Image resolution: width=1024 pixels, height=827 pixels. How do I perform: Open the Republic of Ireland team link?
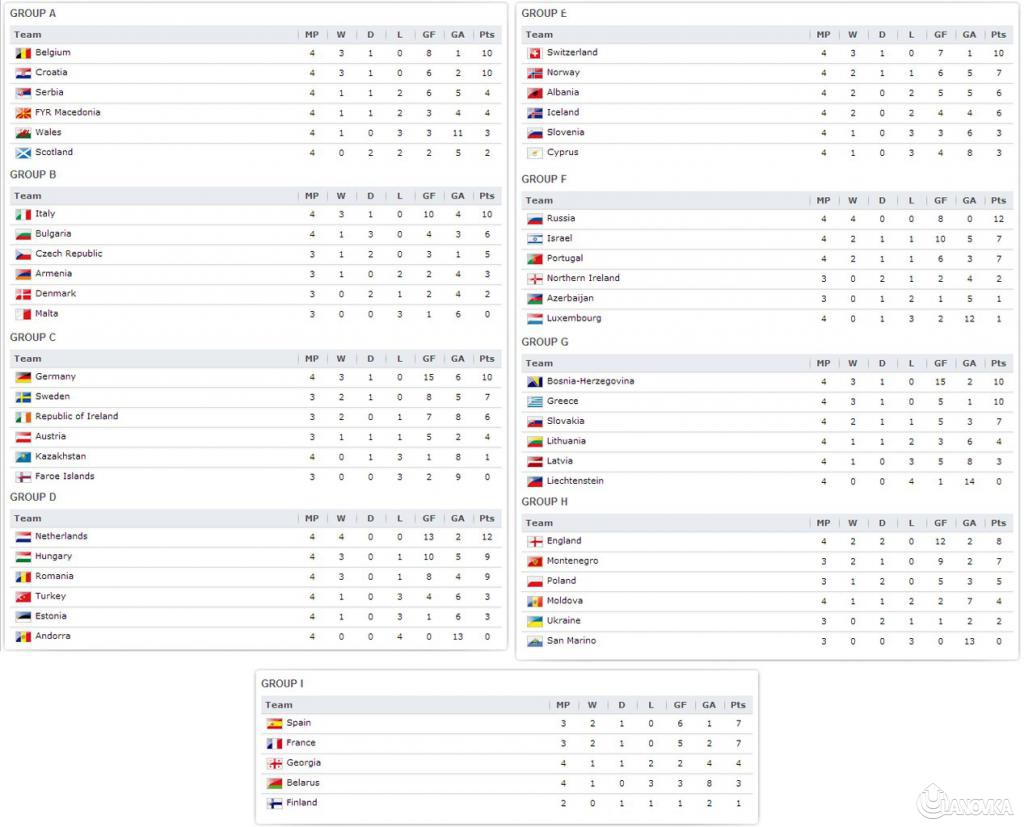(76, 417)
